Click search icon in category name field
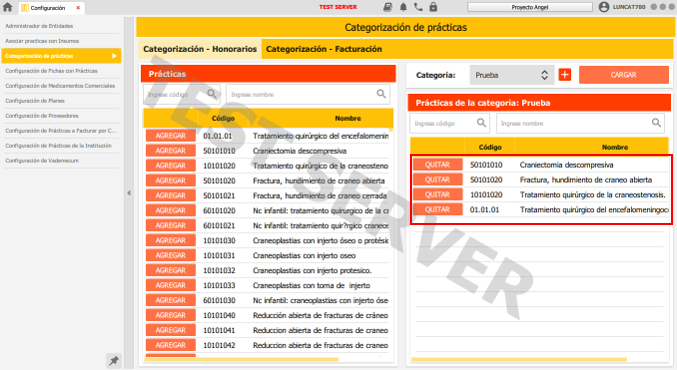Image resolution: width=677 pixels, height=370 pixels. [656, 123]
